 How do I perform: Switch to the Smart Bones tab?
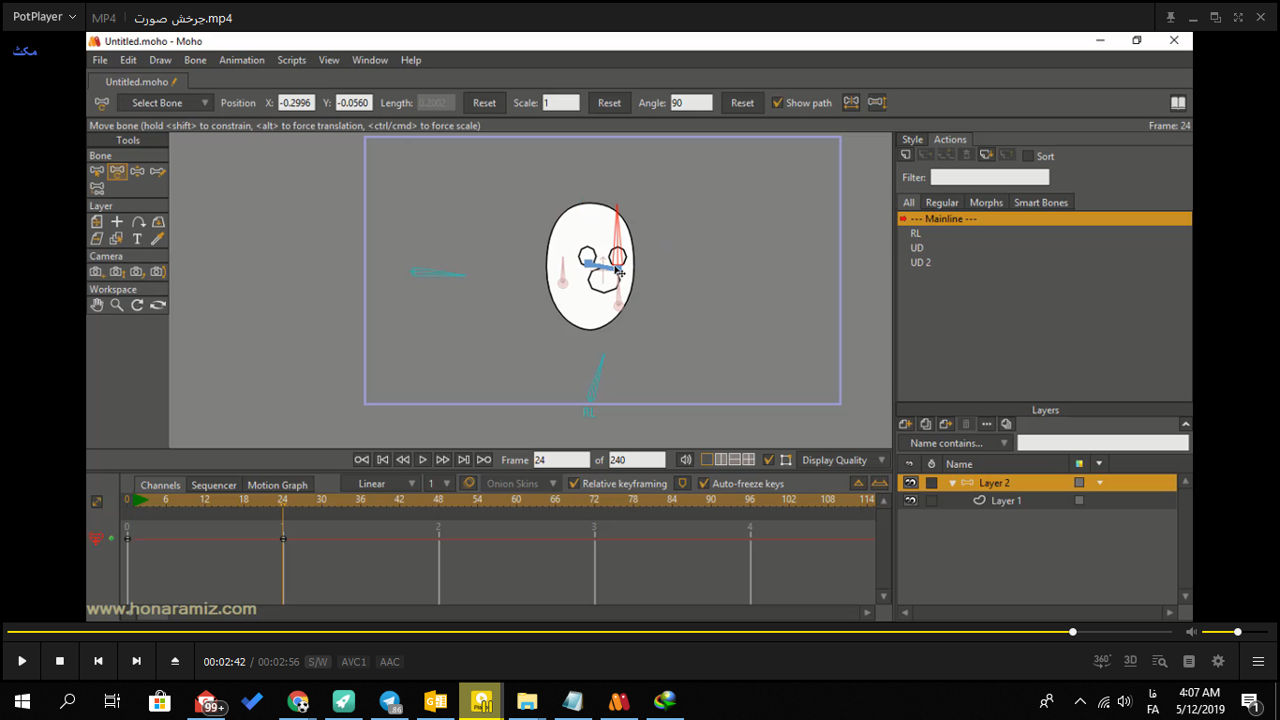tap(1041, 202)
